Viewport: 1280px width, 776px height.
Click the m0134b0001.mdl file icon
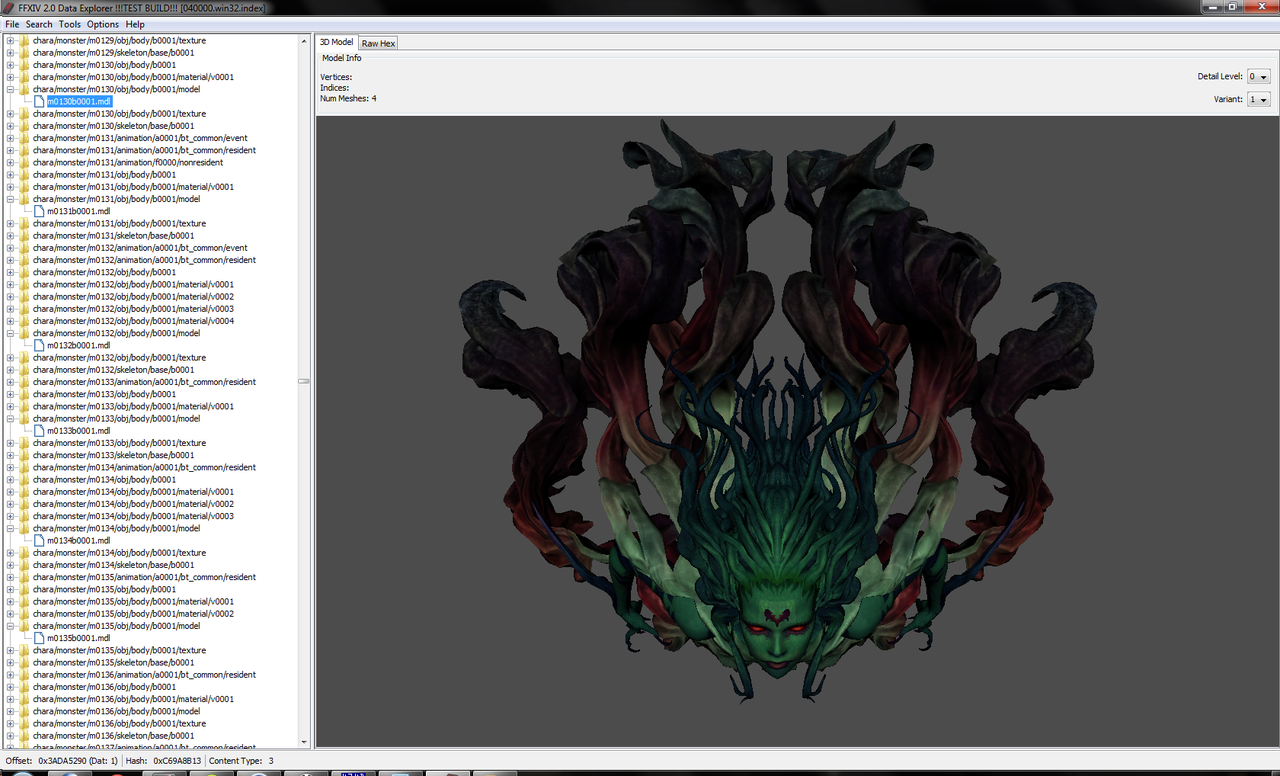pyautogui.click(x=39, y=540)
